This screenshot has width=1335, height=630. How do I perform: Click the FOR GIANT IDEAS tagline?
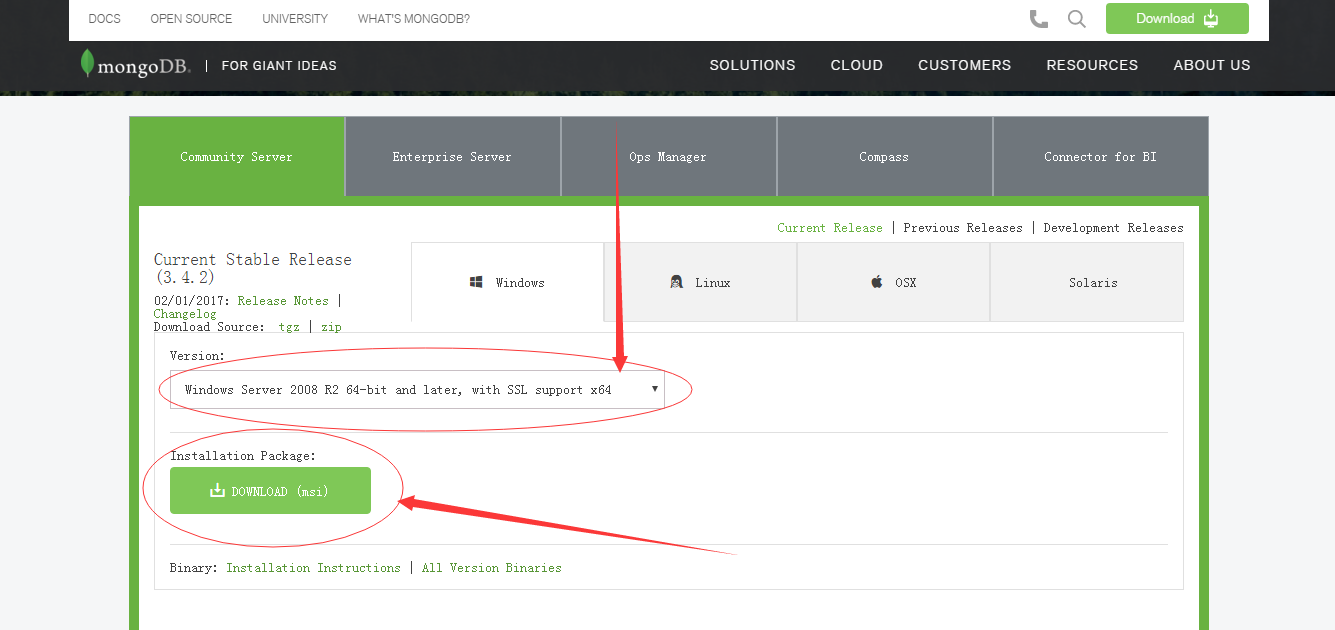click(279, 66)
